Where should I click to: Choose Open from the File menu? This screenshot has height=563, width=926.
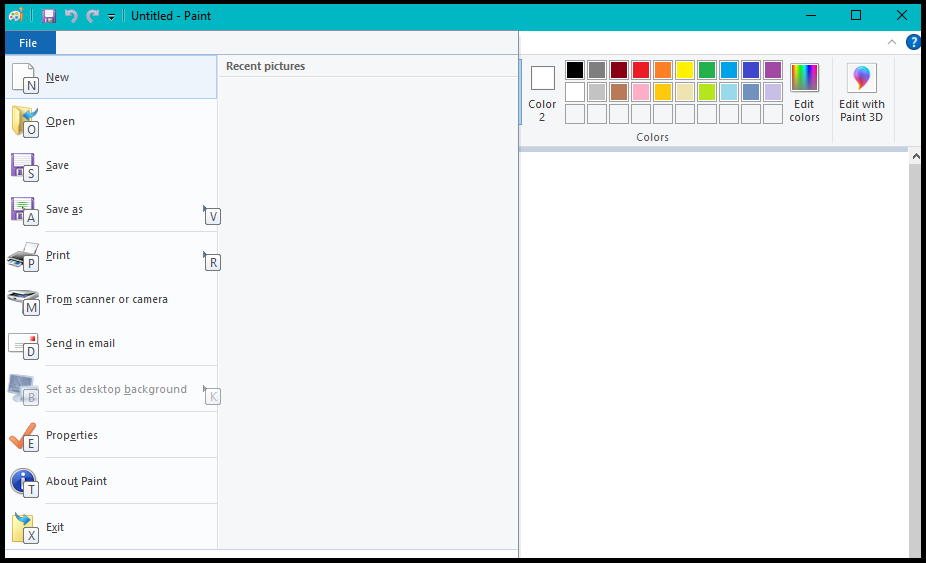111,121
